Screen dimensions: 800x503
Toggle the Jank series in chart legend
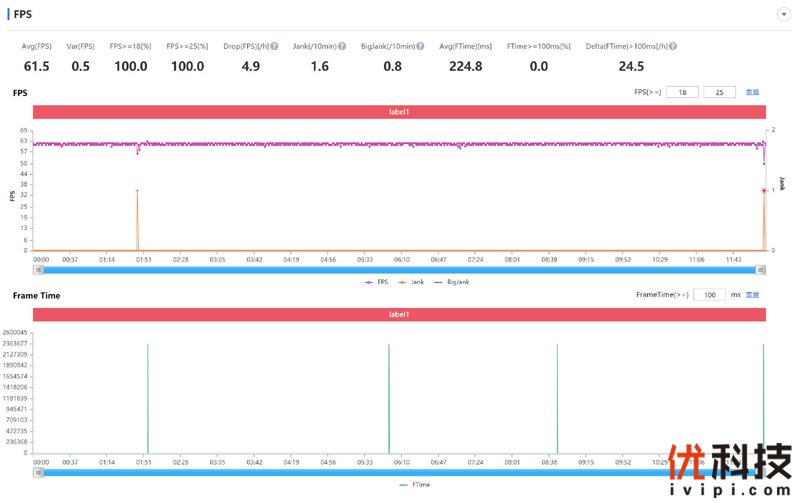[x=412, y=283]
